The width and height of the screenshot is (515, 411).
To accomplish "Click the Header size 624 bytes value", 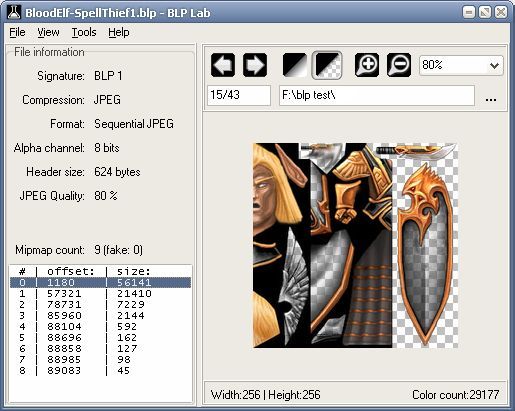I will [117, 172].
